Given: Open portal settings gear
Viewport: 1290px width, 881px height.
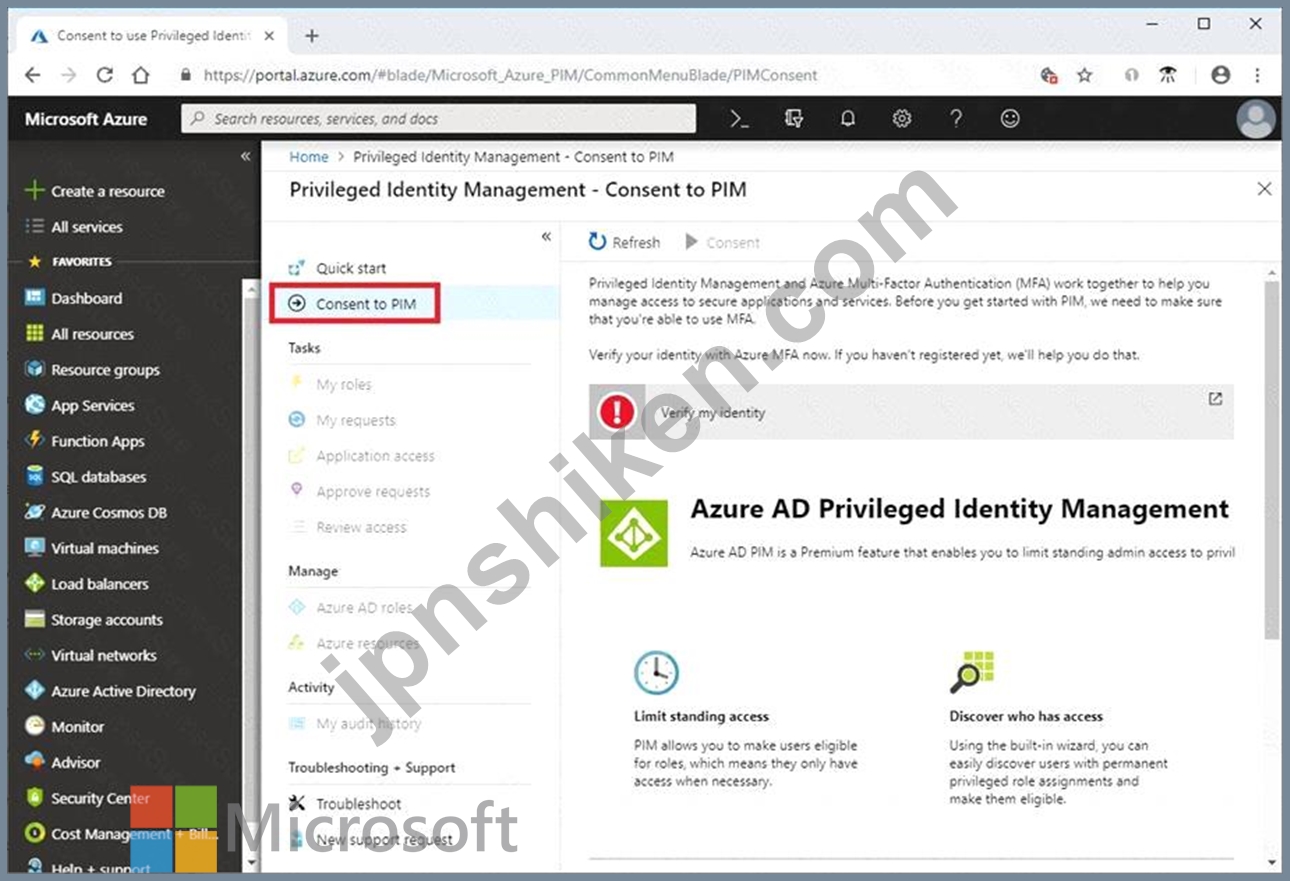Looking at the screenshot, I should click(x=902, y=119).
